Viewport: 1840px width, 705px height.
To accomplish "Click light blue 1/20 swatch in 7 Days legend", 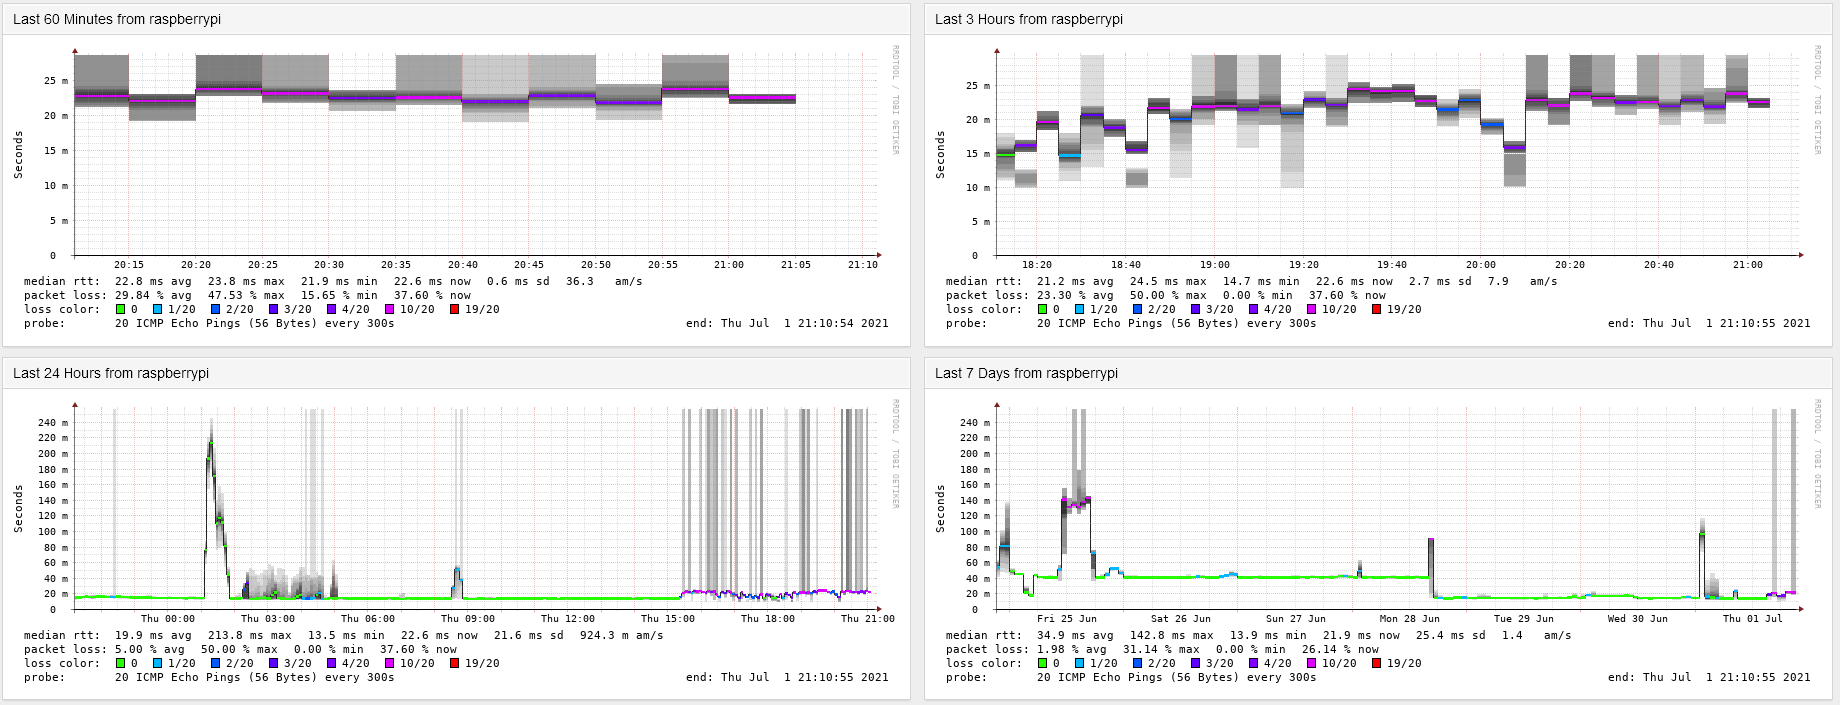I will pyautogui.click(x=1080, y=664).
